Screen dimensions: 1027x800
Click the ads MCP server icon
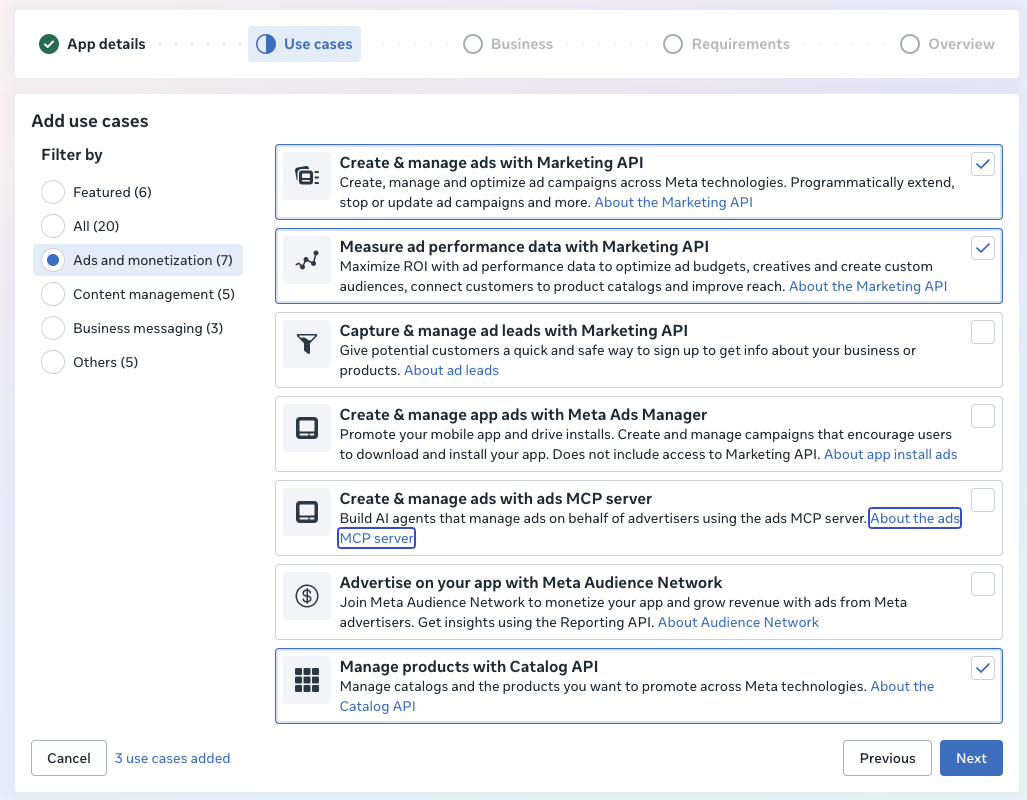tap(307, 512)
